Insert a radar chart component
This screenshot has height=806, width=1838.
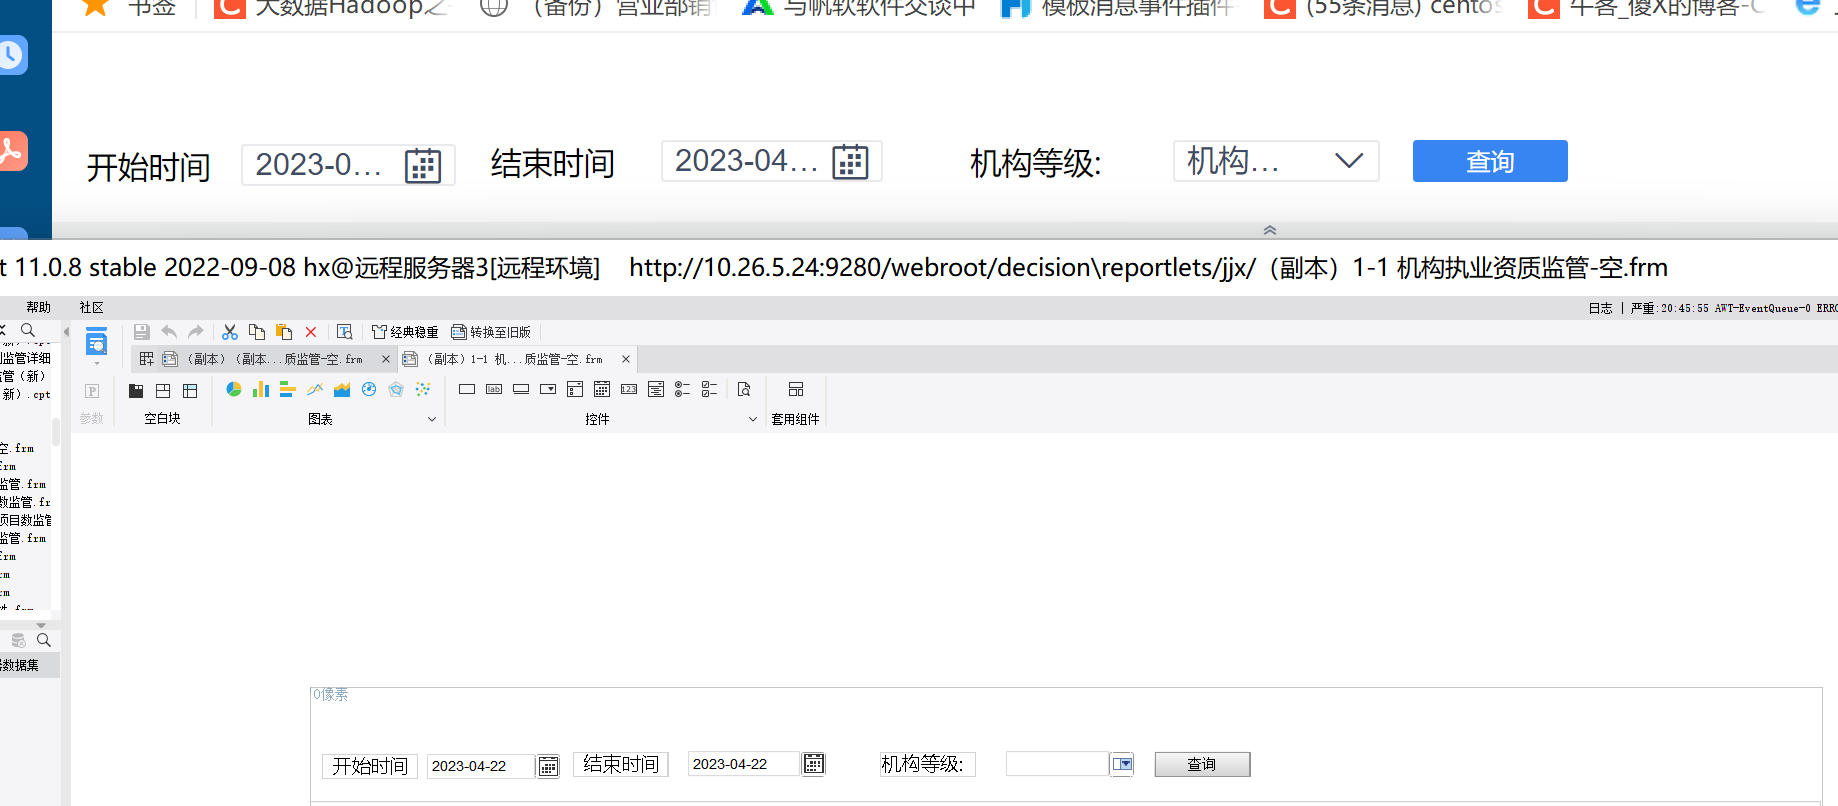point(396,389)
